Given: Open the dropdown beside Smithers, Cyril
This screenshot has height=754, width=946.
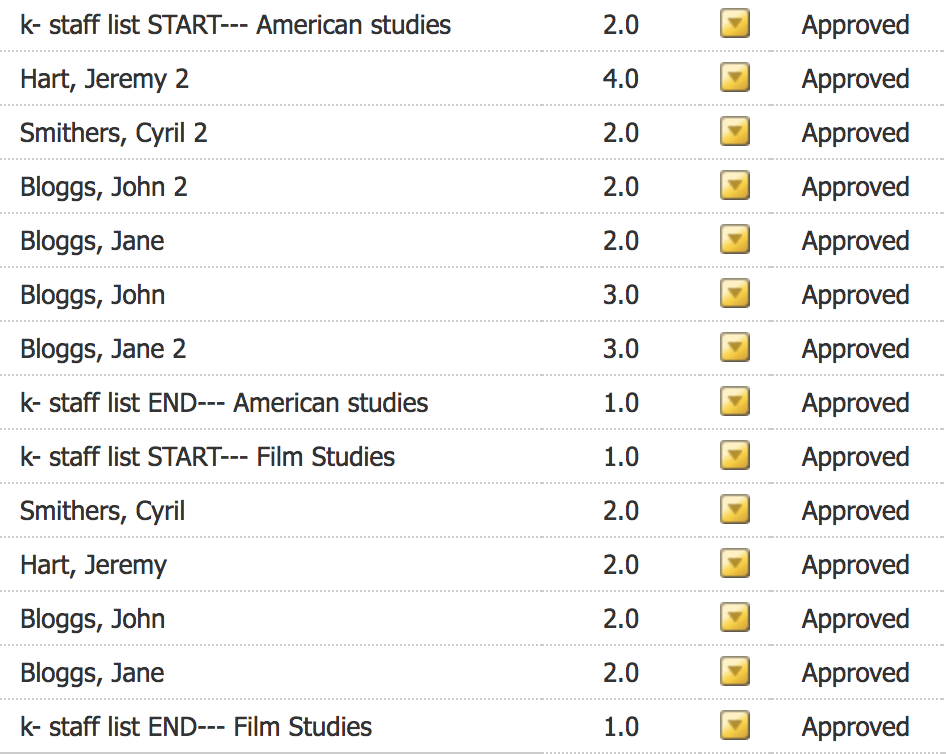Looking at the screenshot, I should 735,510.
